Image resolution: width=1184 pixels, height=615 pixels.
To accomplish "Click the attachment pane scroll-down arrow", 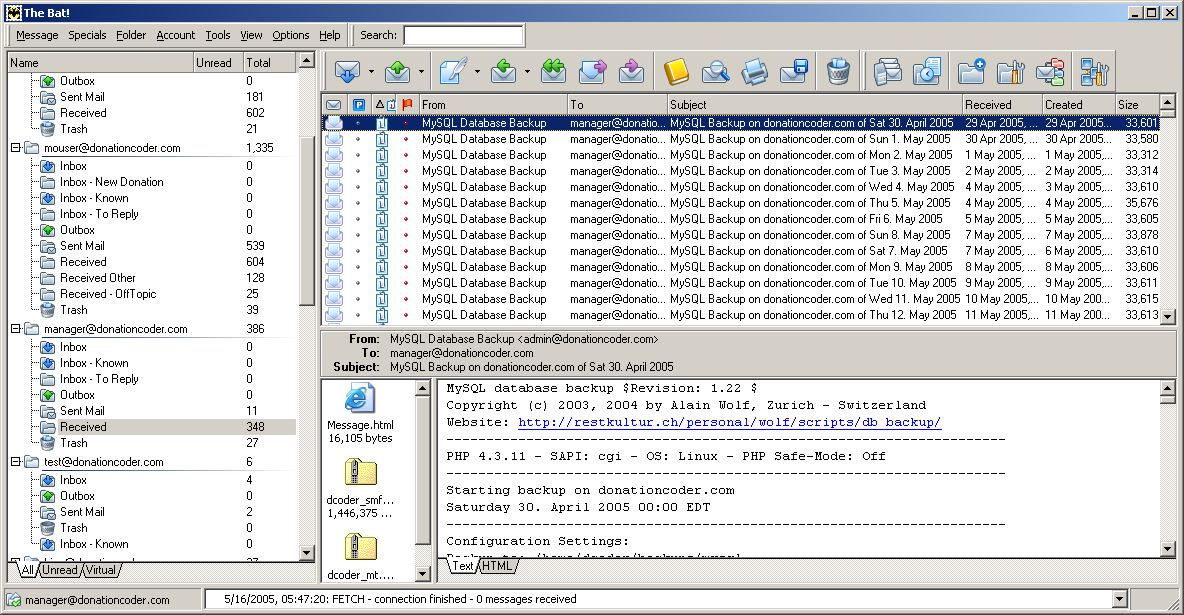I will [x=423, y=574].
